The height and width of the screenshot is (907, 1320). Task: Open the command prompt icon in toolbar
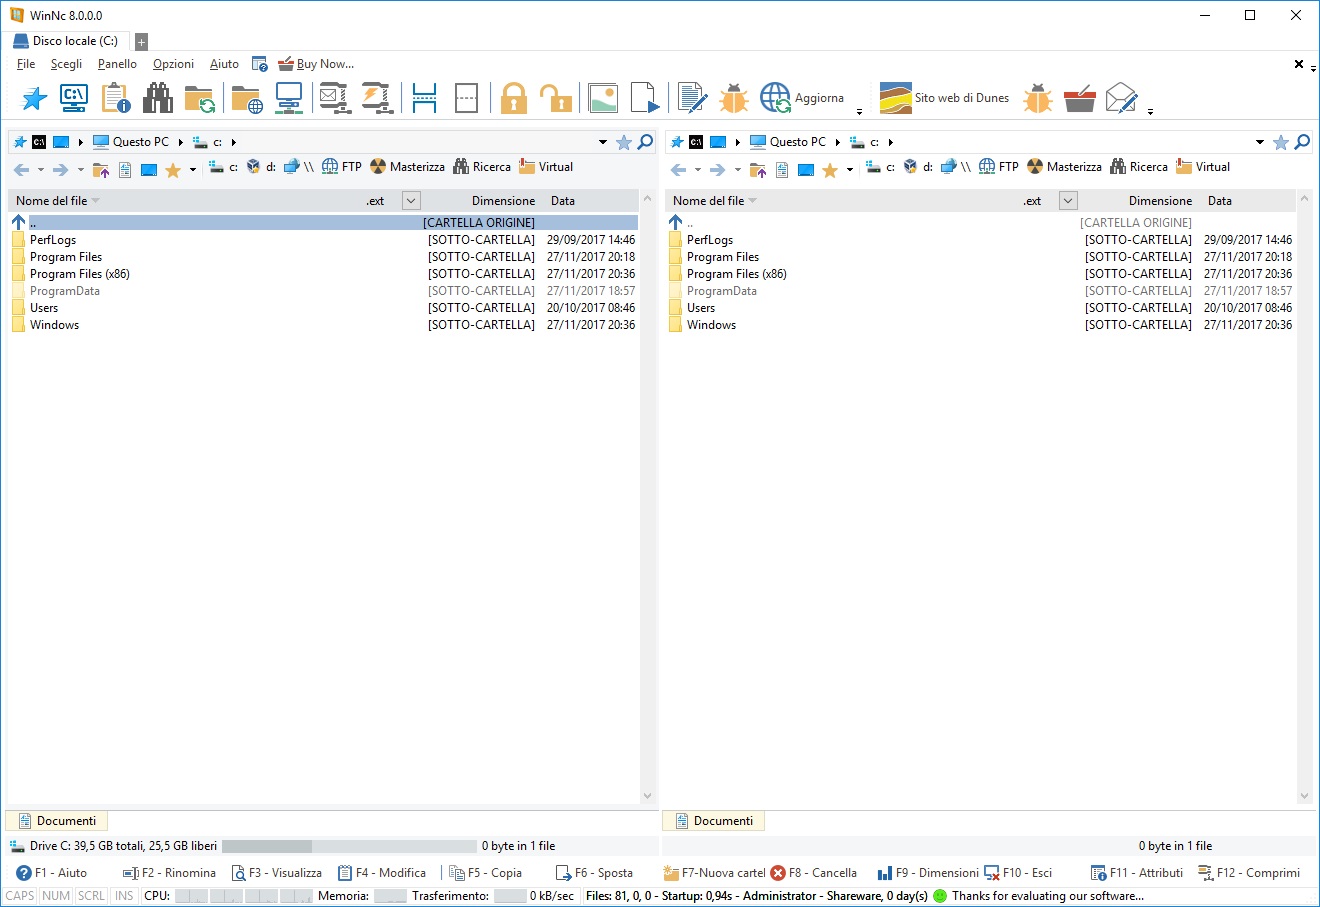tap(74, 98)
